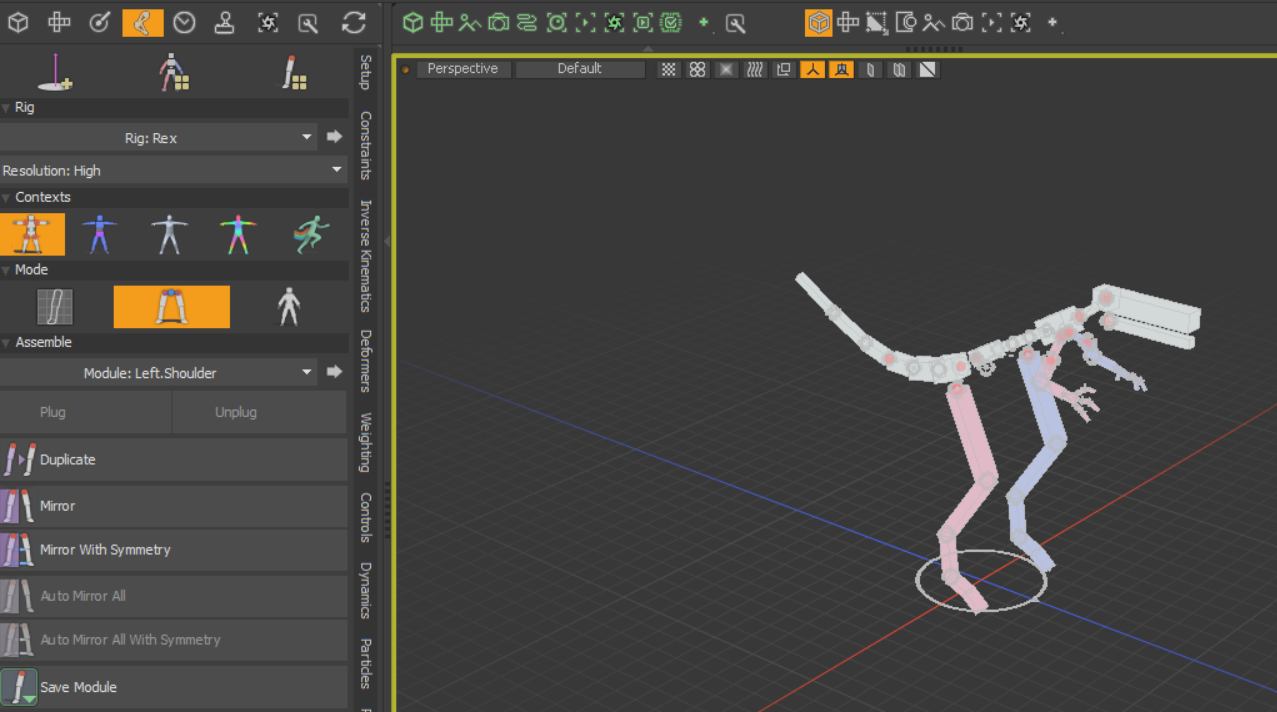
Task: Click the white cross-shaped icon in the left toolbar
Action: (x=59, y=22)
